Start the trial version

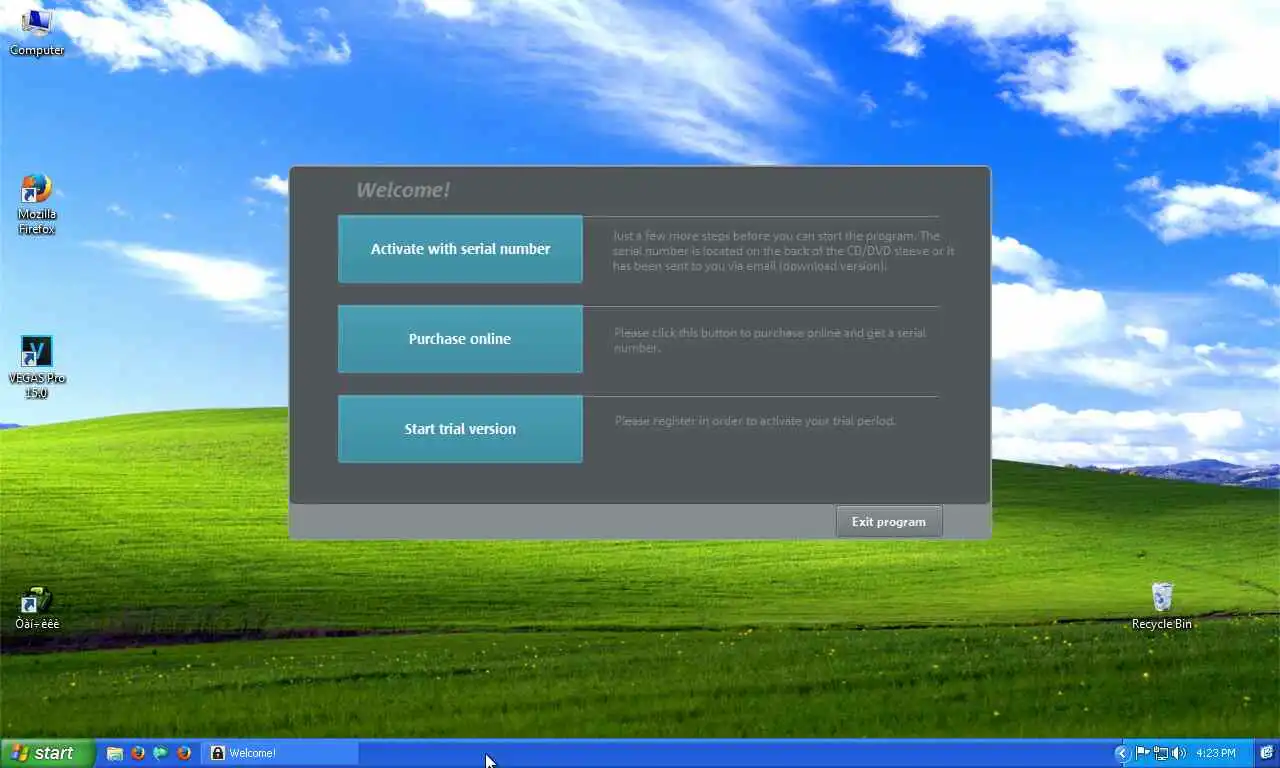click(460, 429)
